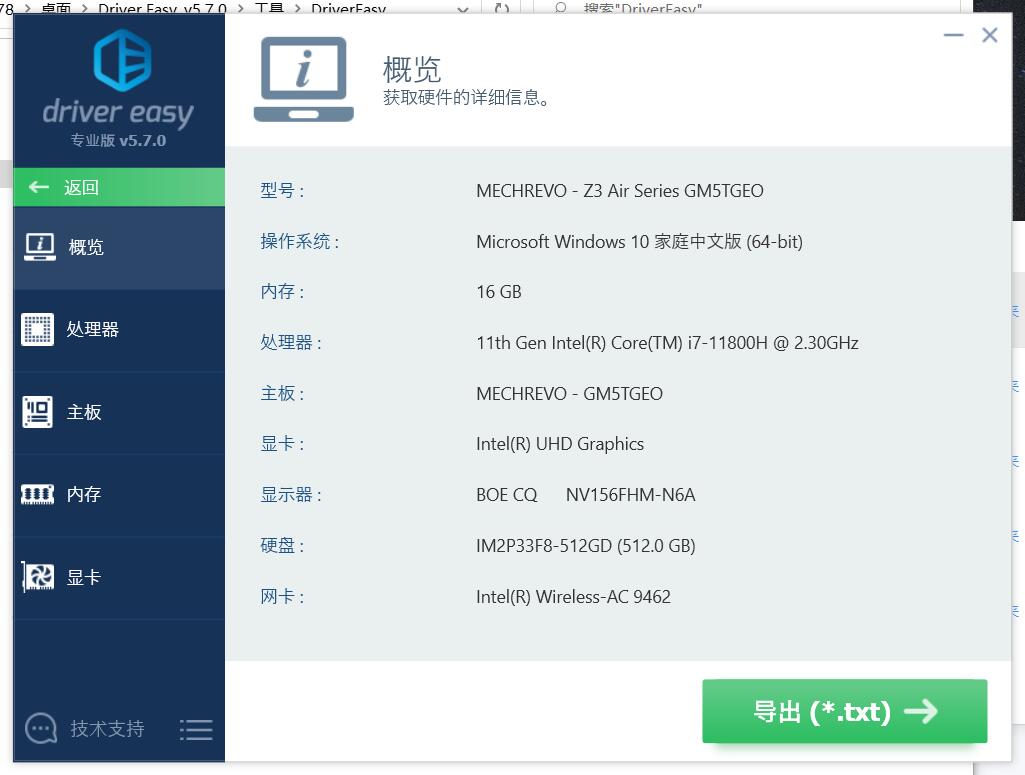
Task: Close the Driver Easy window
Action: 990,35
